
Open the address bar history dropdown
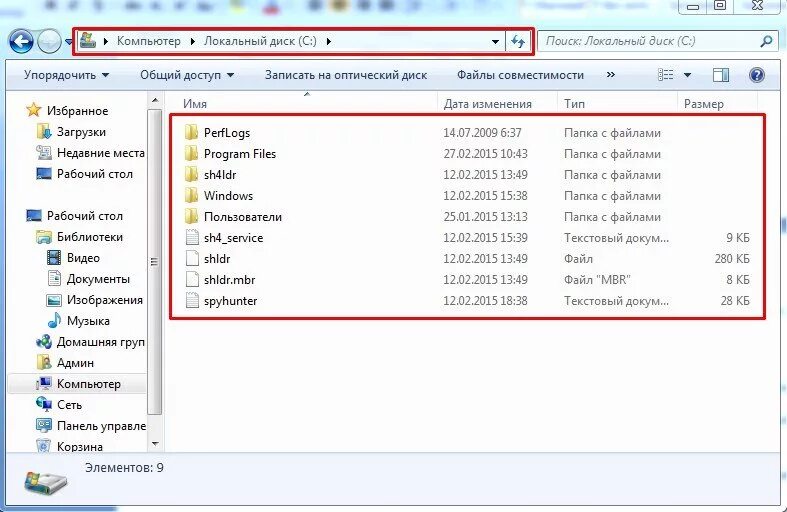(x=495, y=41)
